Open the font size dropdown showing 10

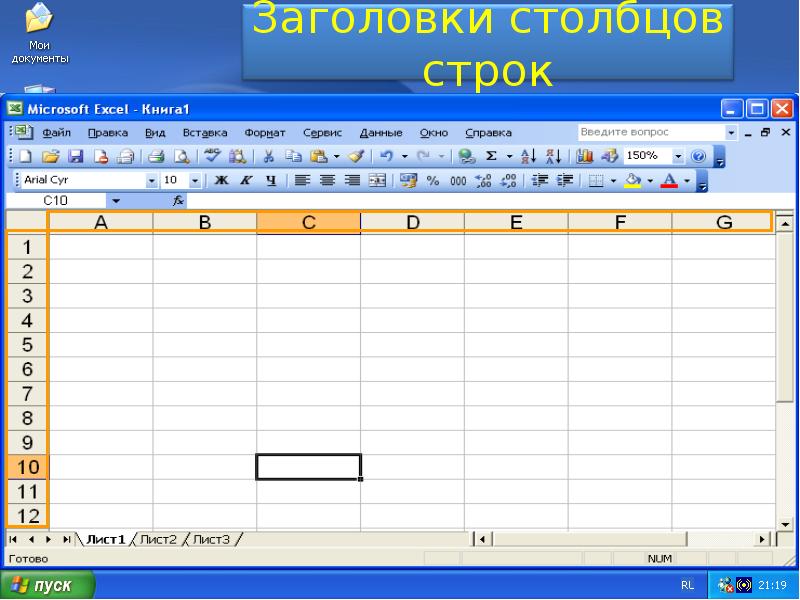click(195, 181)
